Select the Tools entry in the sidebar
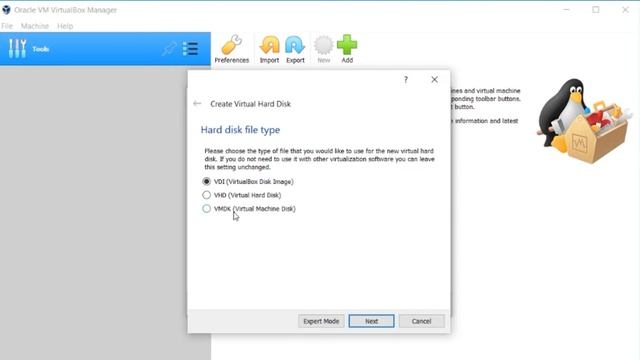This screenshot has width=640, height=360. 105,49
